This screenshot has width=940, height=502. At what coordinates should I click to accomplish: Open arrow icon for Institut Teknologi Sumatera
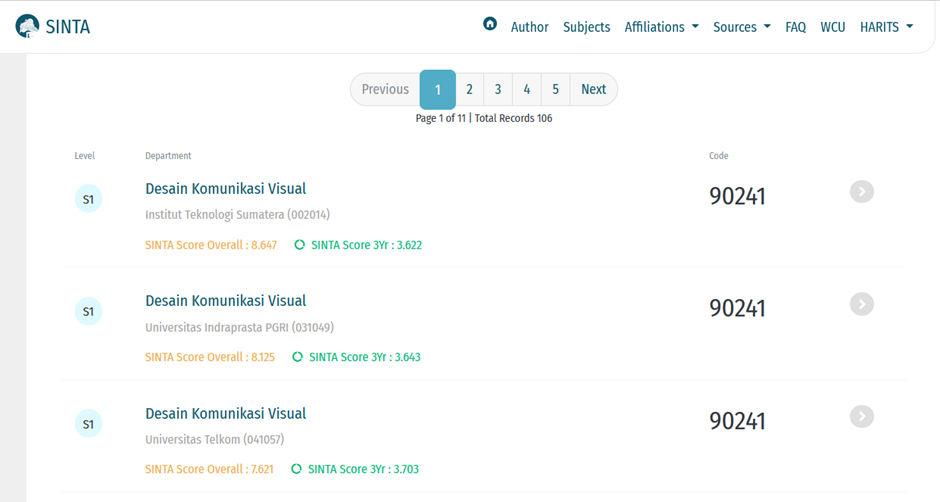point(861,191)
